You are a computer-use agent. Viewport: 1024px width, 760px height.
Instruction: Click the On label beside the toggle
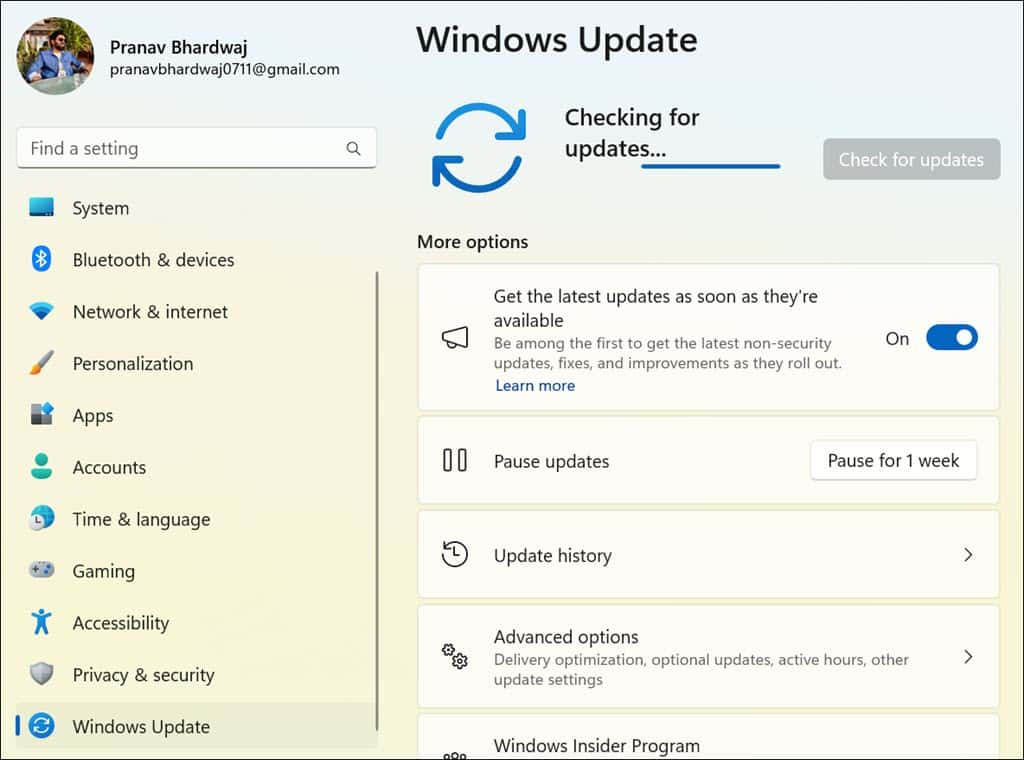click(x=897, y=338)
